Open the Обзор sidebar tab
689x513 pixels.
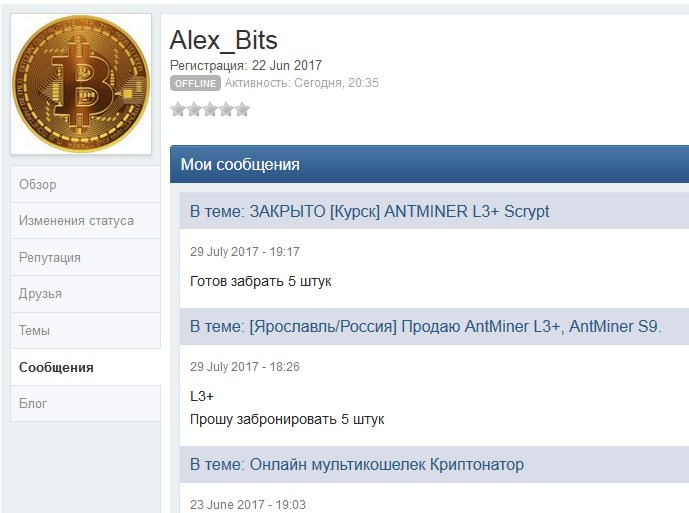[x=38, y=184]
